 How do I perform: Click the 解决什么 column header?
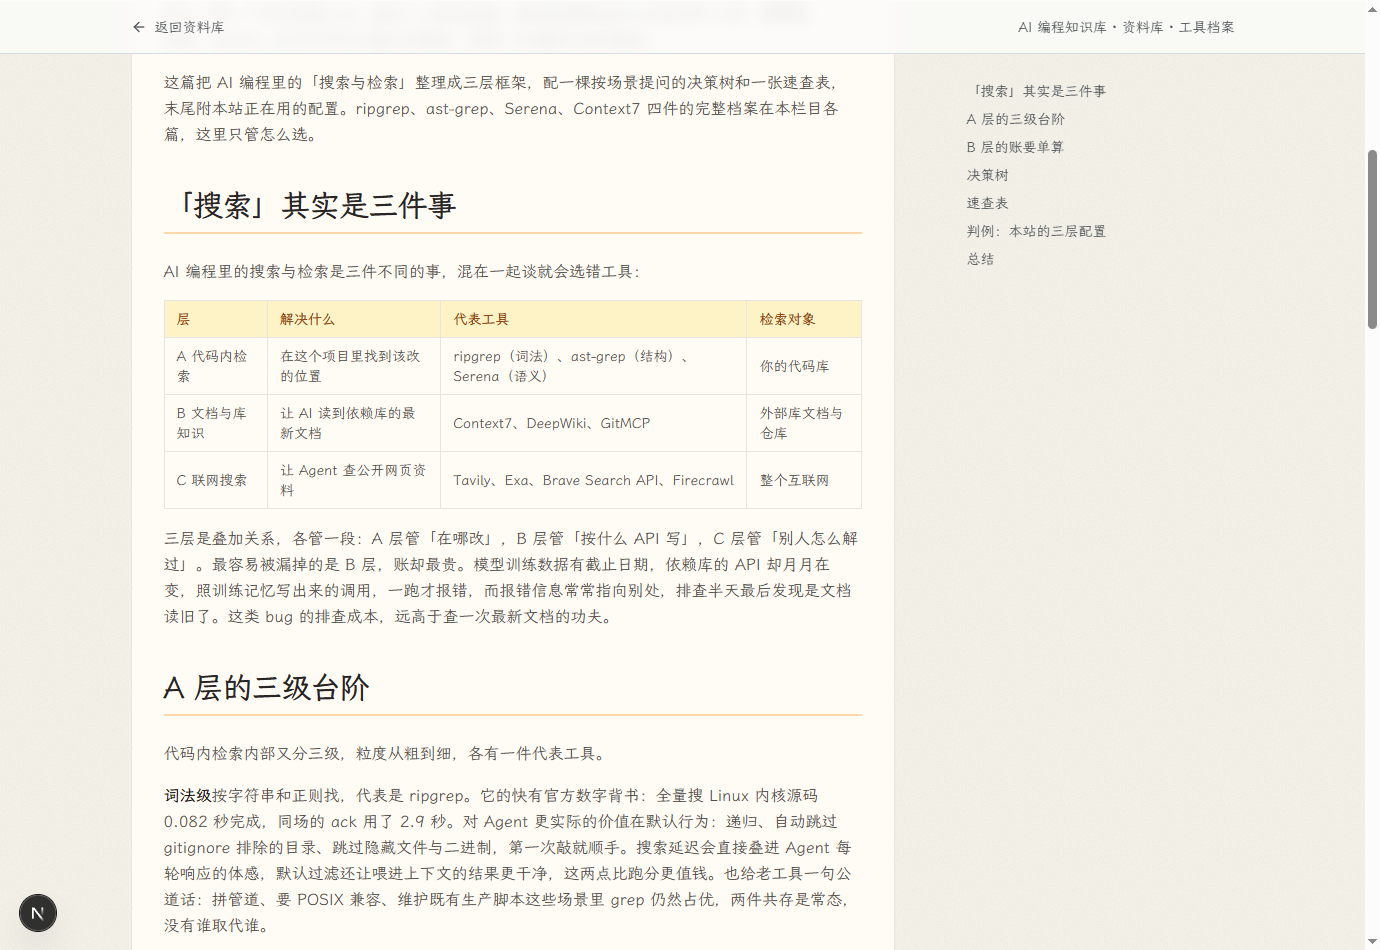354,319
